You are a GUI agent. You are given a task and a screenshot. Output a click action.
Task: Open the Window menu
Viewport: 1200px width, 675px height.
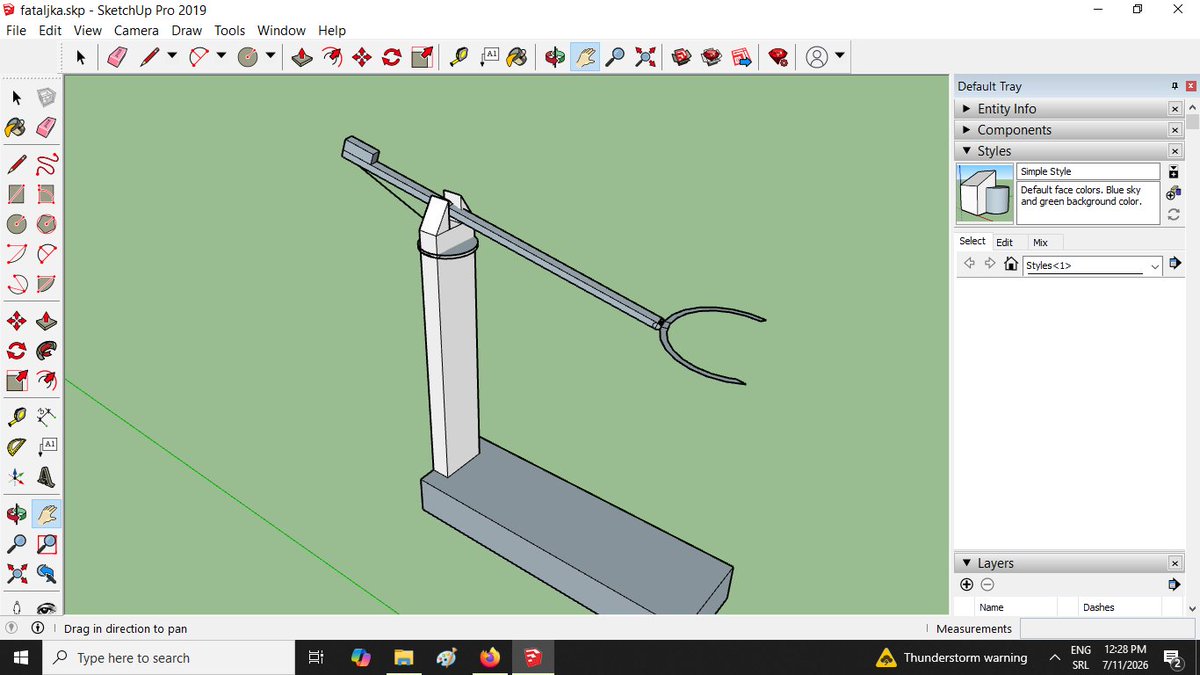[x=281, y=31]
